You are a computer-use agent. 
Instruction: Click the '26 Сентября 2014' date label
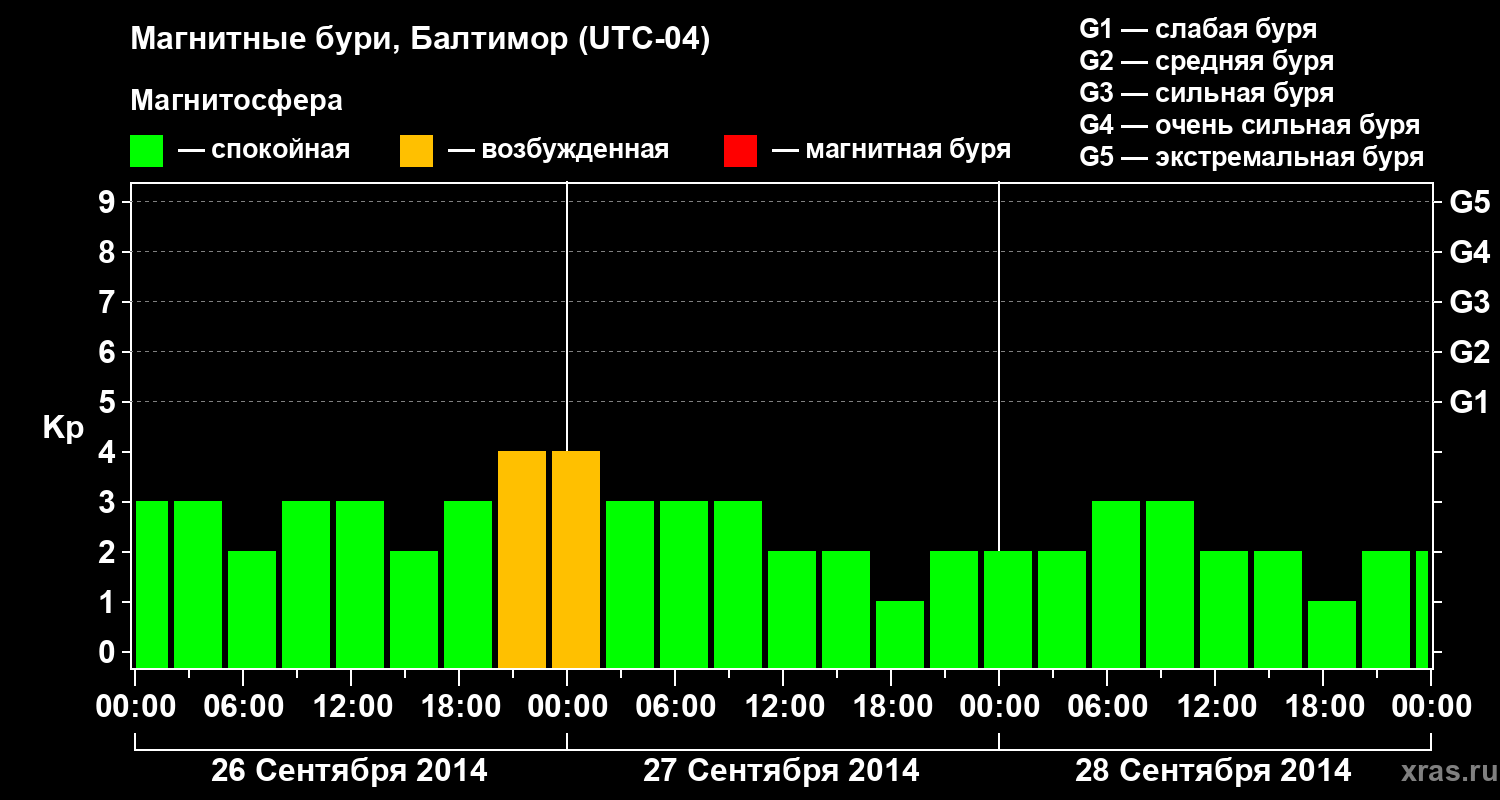[349, 771]
